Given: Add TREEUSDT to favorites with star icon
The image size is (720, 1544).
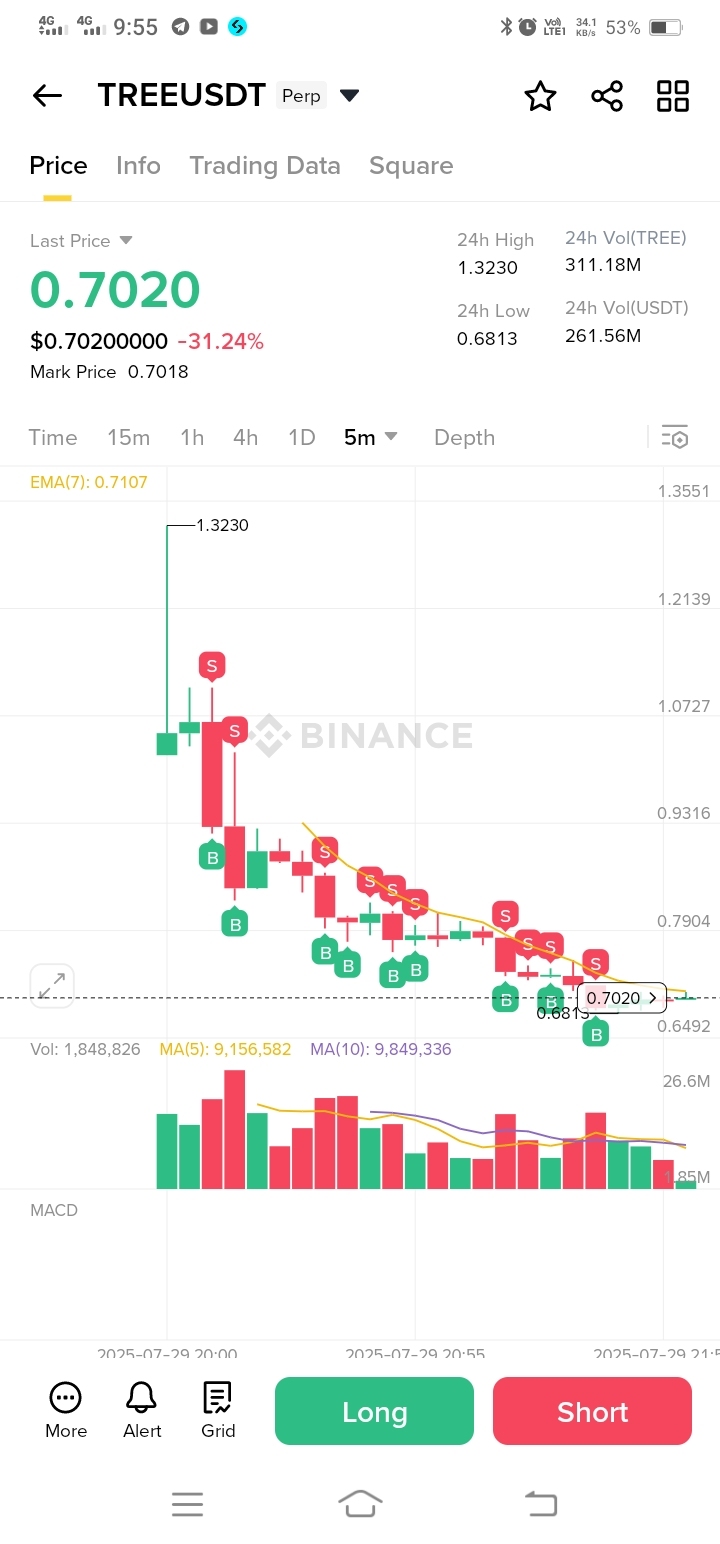Looking at the screenshot, I should 540,96.
